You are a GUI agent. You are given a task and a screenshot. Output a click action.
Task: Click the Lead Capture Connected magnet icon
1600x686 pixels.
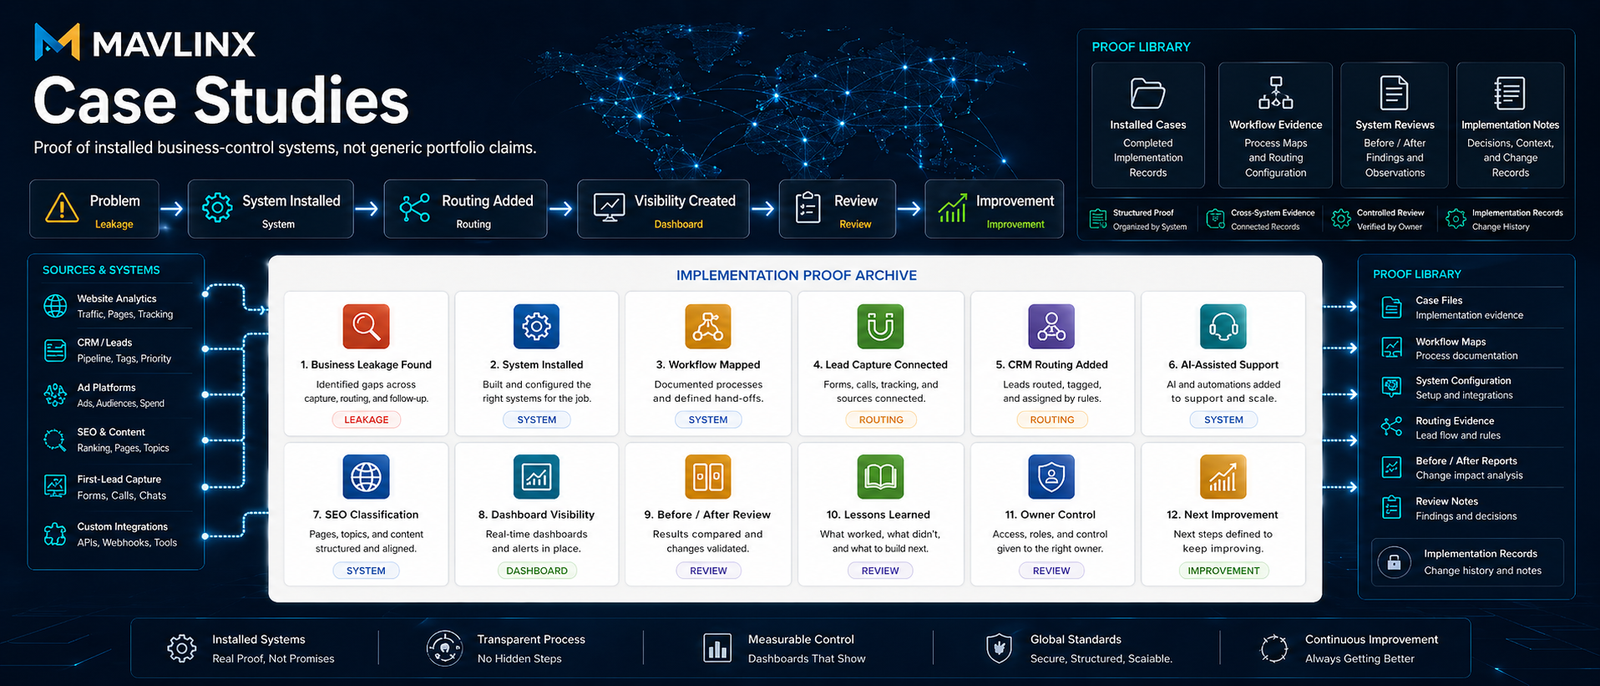880,326
